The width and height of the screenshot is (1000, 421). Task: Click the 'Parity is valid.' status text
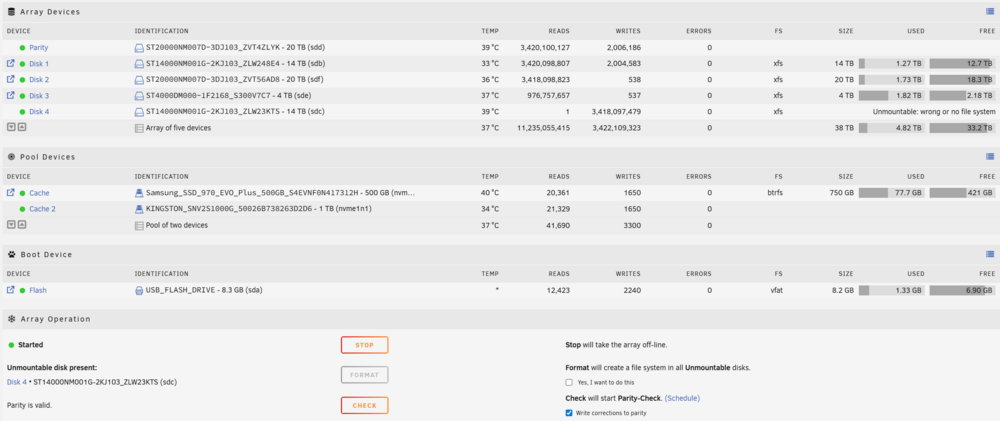click(x=29, y=405)
